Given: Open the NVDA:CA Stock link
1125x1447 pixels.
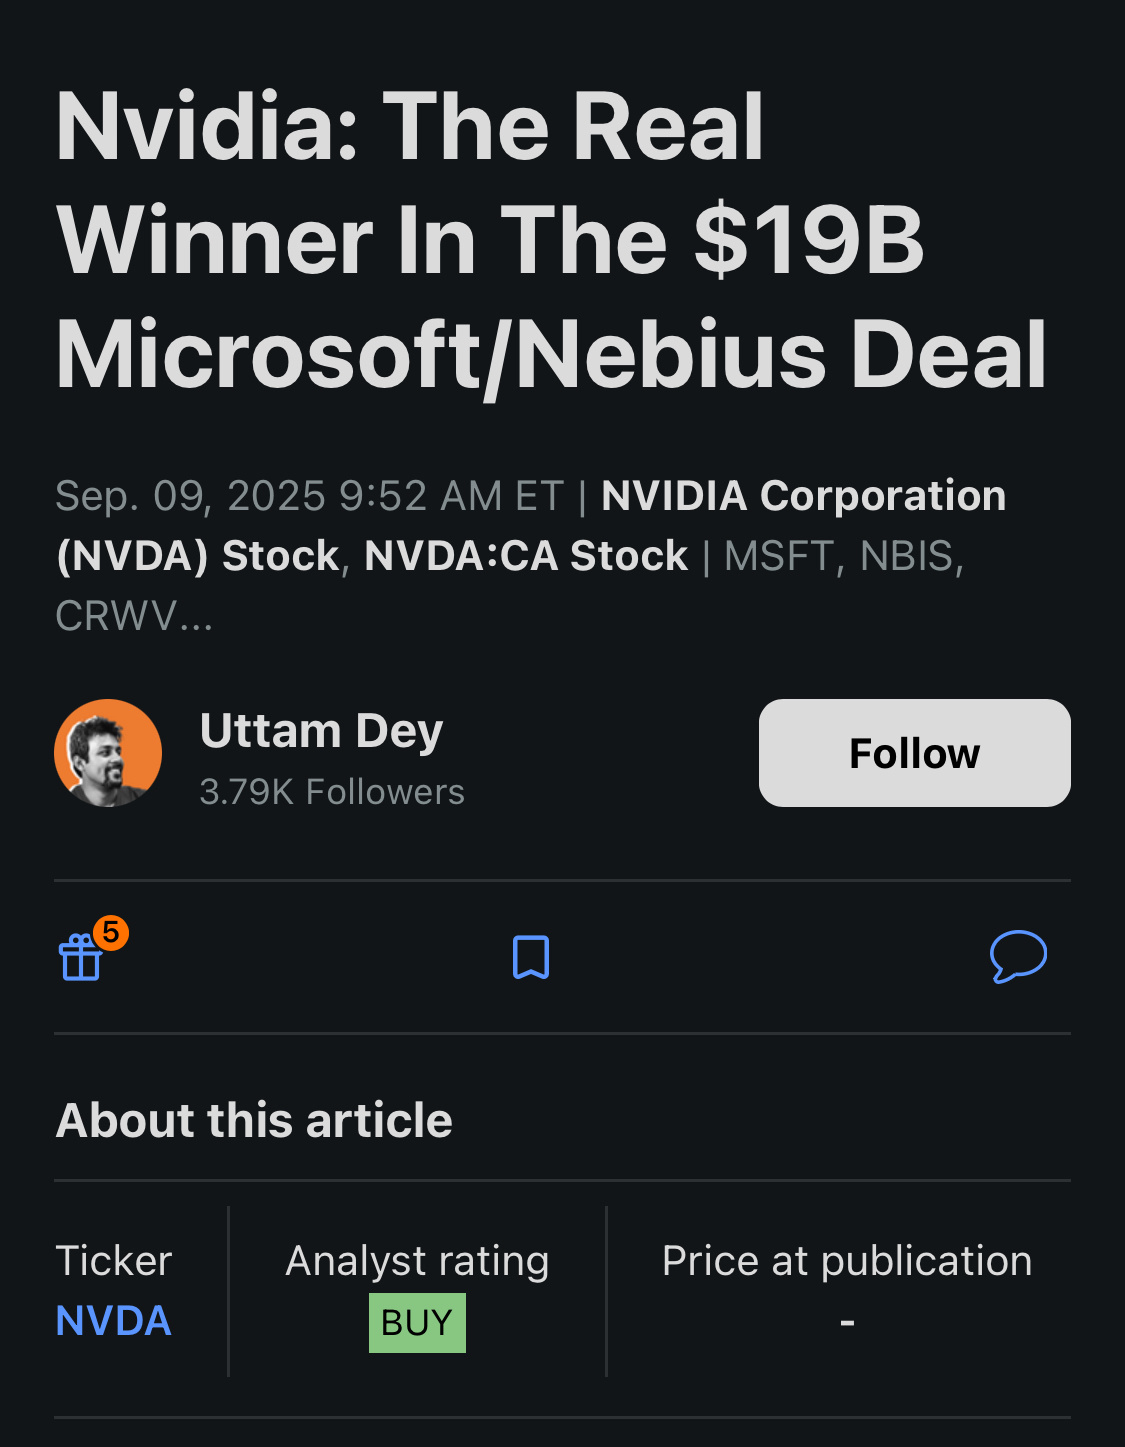Looking at the screenshot, I should (x=526, y=556).
